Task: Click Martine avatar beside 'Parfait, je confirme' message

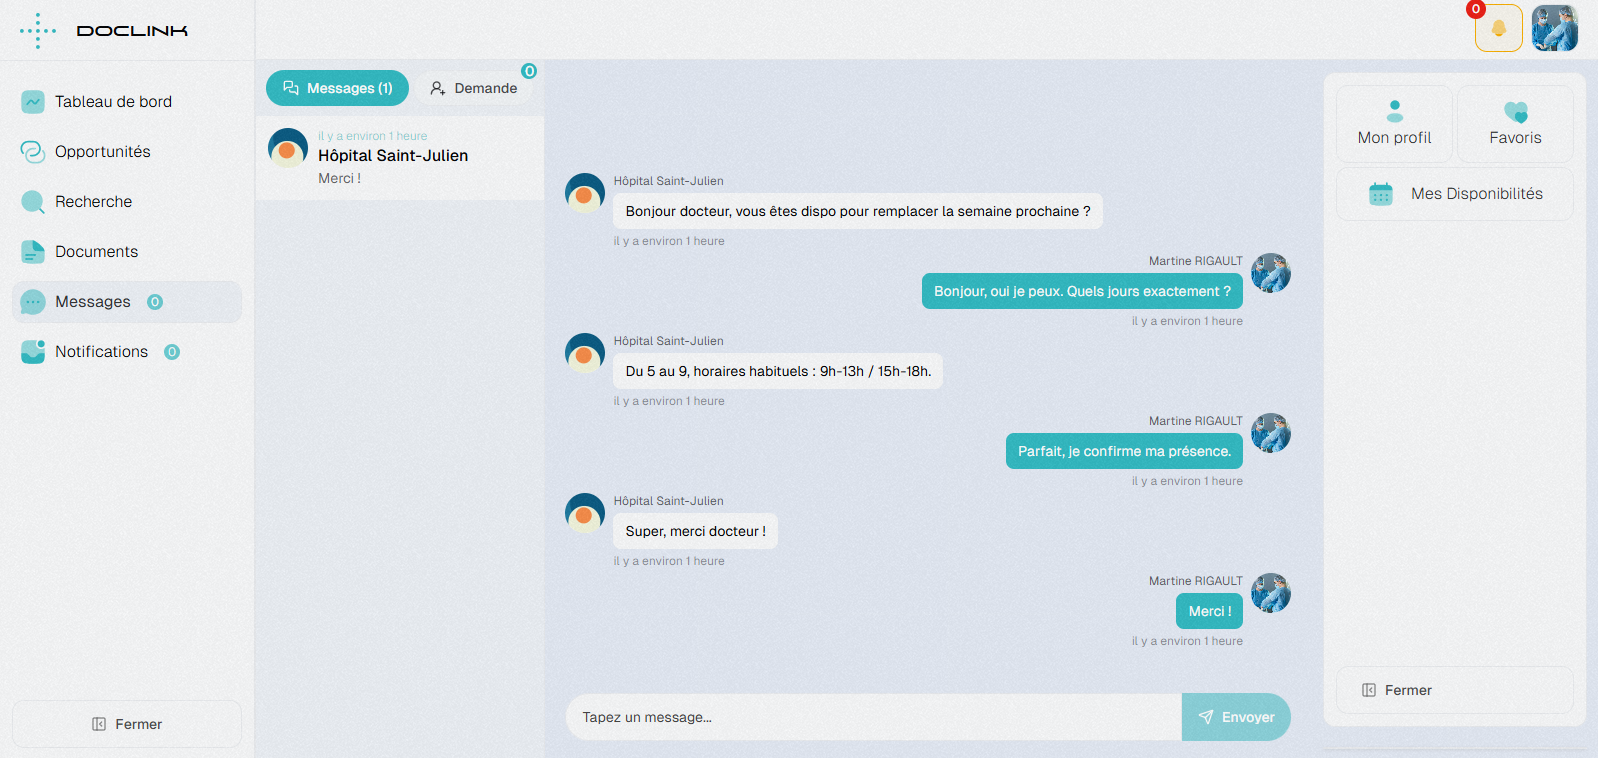Action: (1271, 433)
